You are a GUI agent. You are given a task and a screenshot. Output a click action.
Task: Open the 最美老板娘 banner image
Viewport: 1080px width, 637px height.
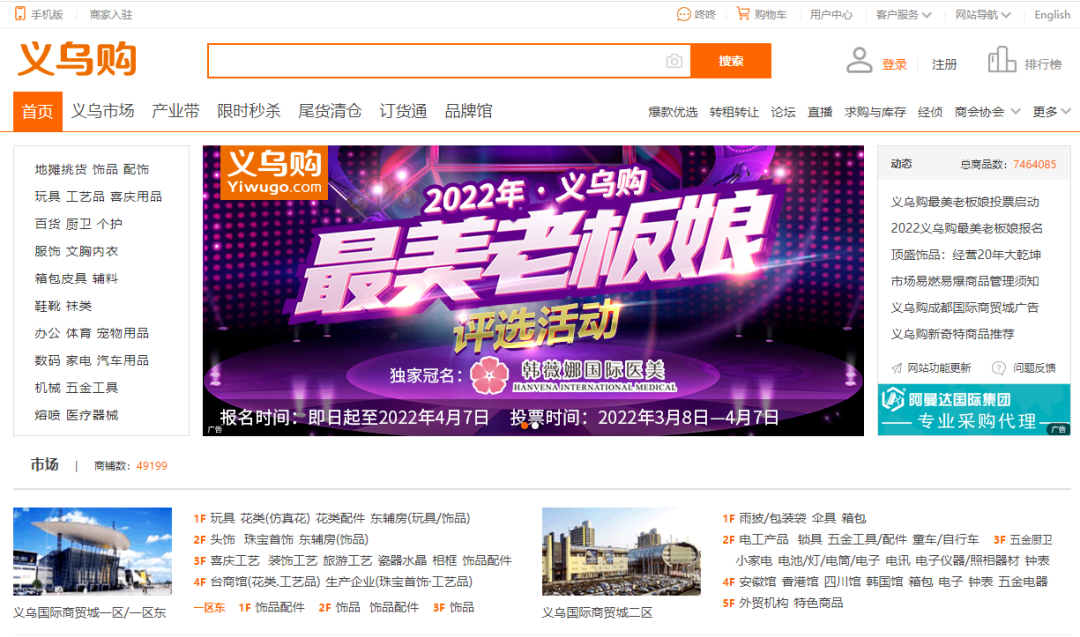coord(533,290)
